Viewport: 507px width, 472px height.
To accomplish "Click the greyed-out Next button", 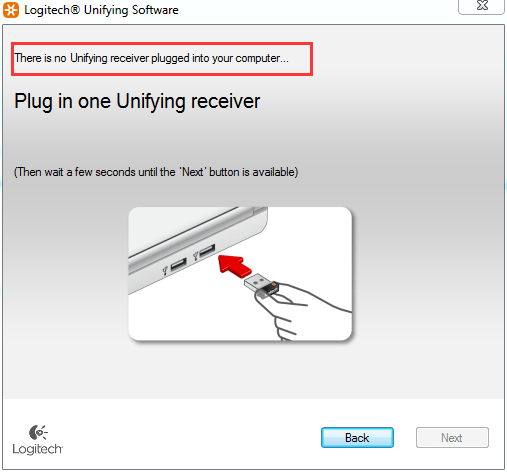I will (452, 437).
